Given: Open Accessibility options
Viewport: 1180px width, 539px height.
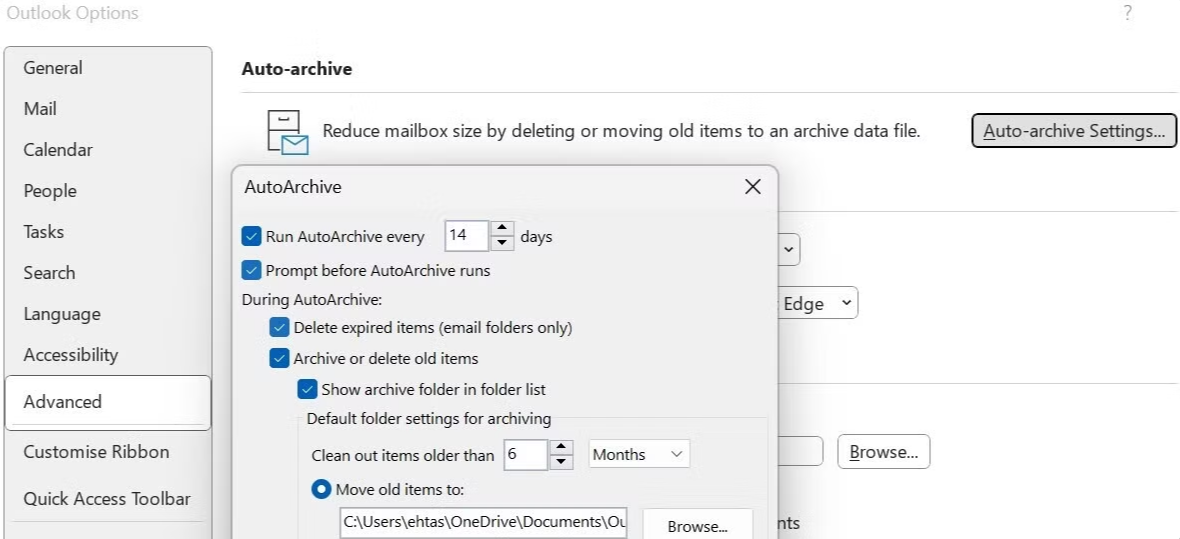Looking at the screenshot, I should click(x=108, y=355).
